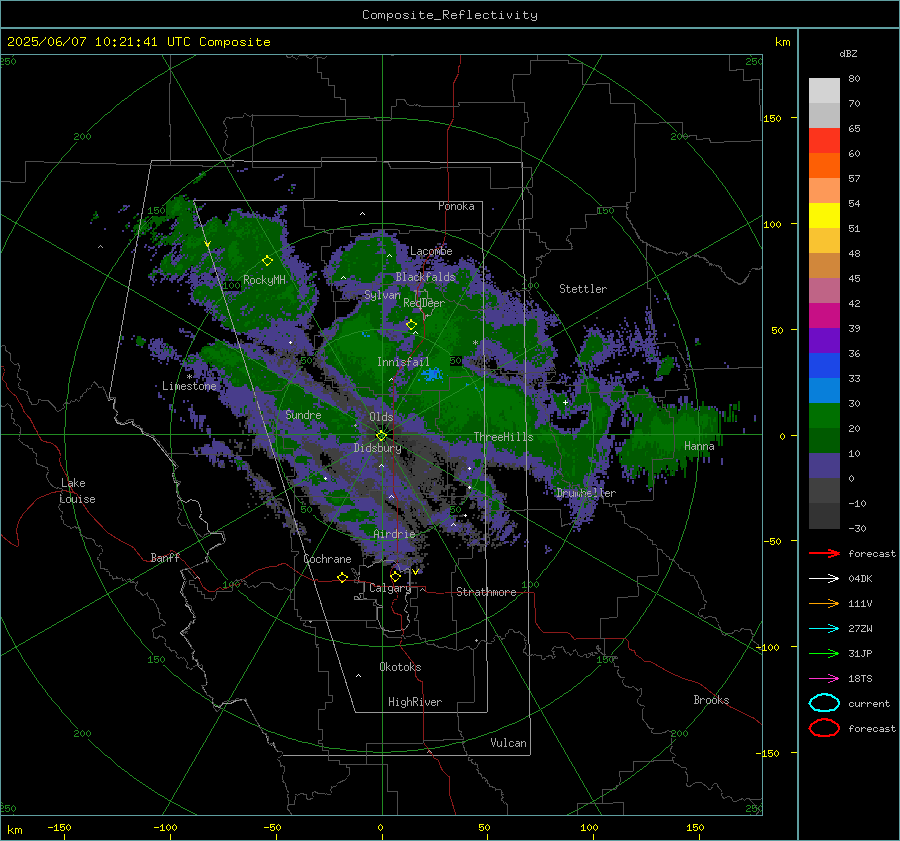The image size is (900, 841).
Task: Click the yellow diamond marker above Calgary
Action: click(395, 576)
